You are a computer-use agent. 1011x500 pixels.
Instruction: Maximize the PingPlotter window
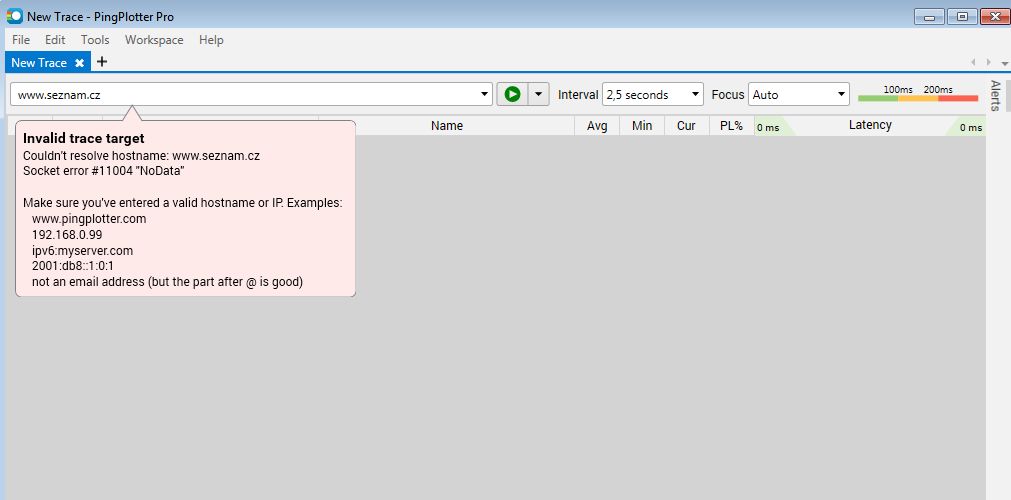pos(963,17)
